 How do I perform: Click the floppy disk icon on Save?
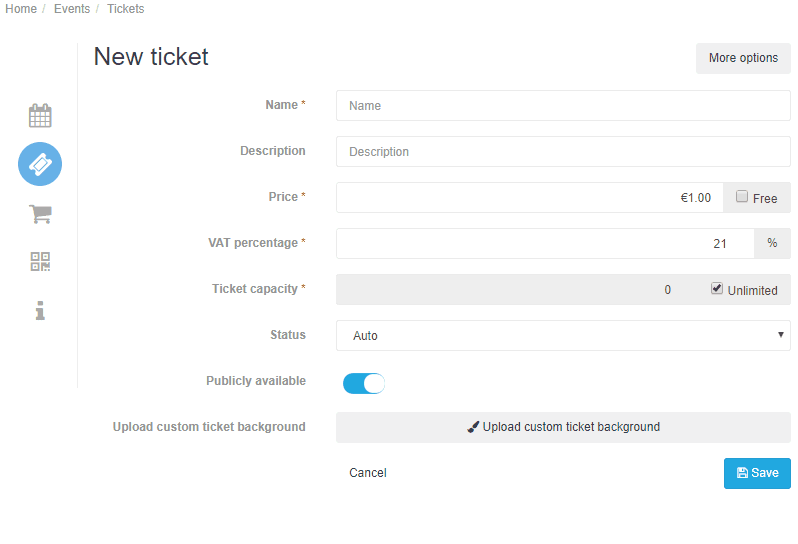[742, 473]
